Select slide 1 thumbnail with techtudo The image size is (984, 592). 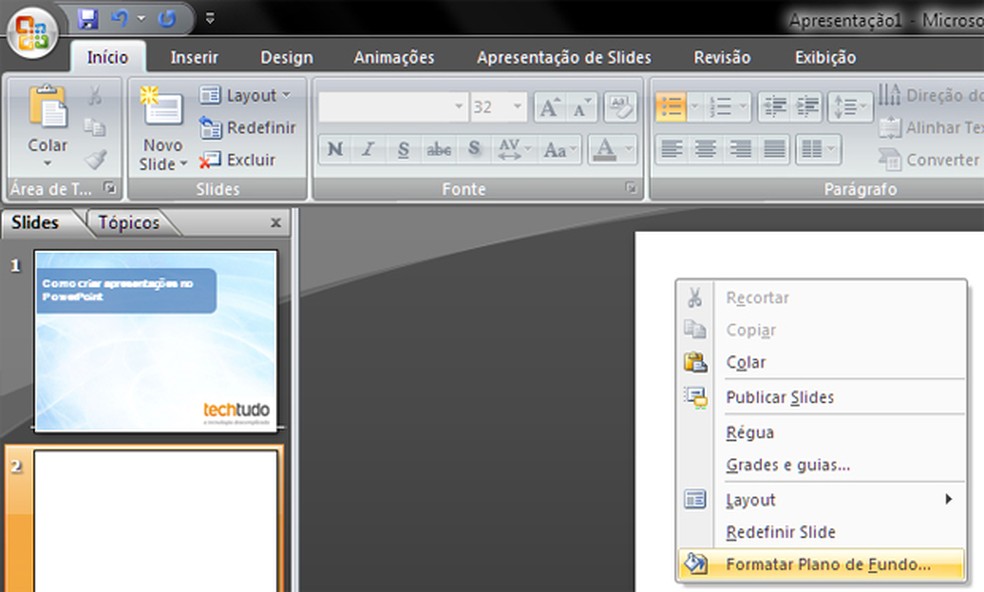156,341
